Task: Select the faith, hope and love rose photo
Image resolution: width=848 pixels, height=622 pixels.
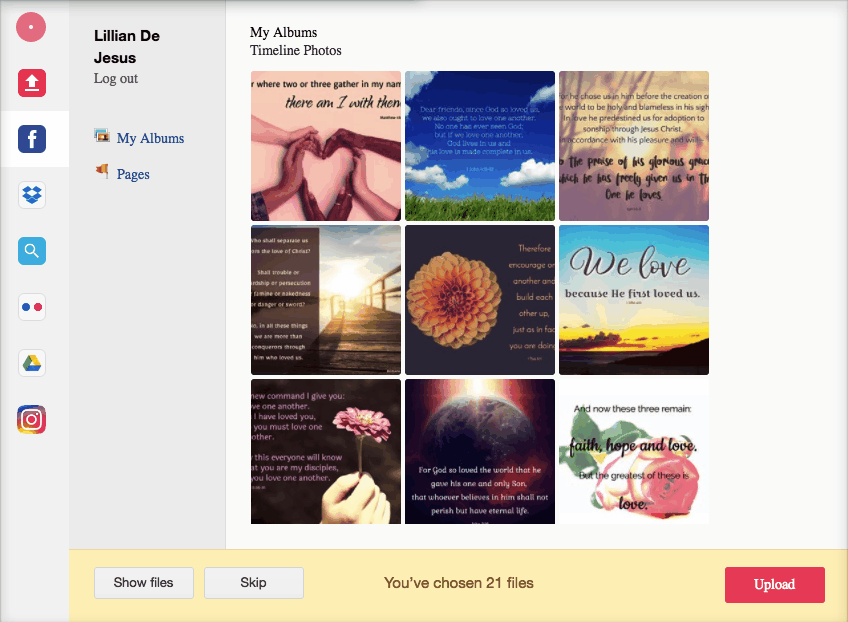Action: 634,452
